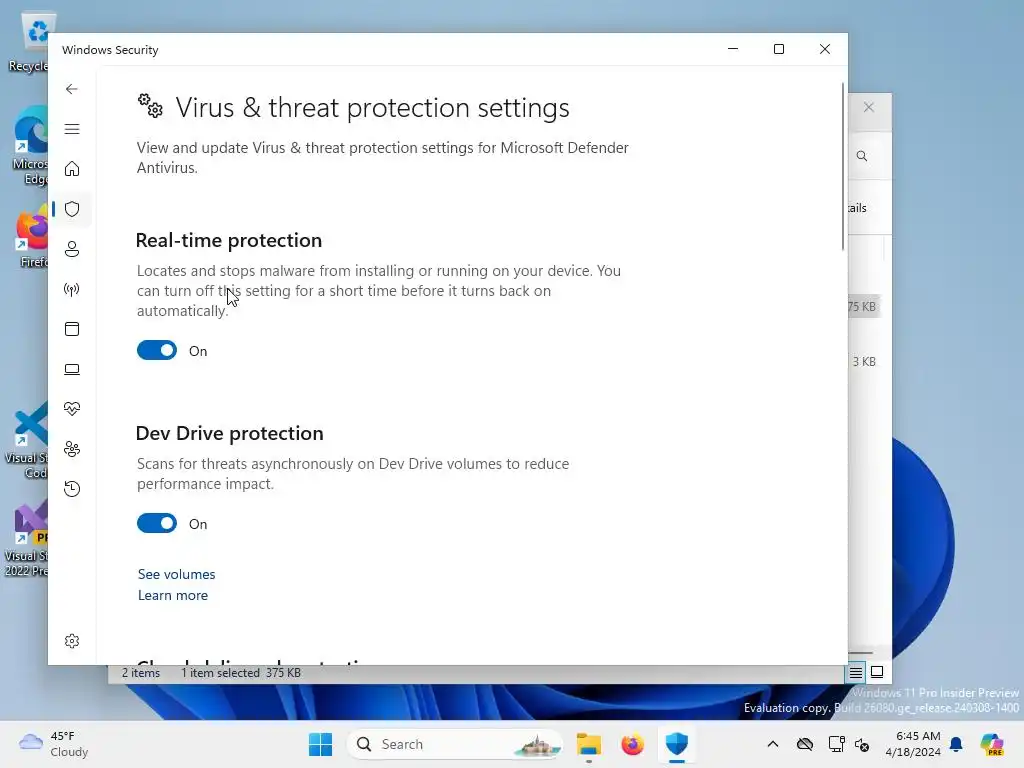This screenshot has width=1024, height=768.
Task: Click '2 items' in Explorer status bar
Action: (x=141, y=673)
